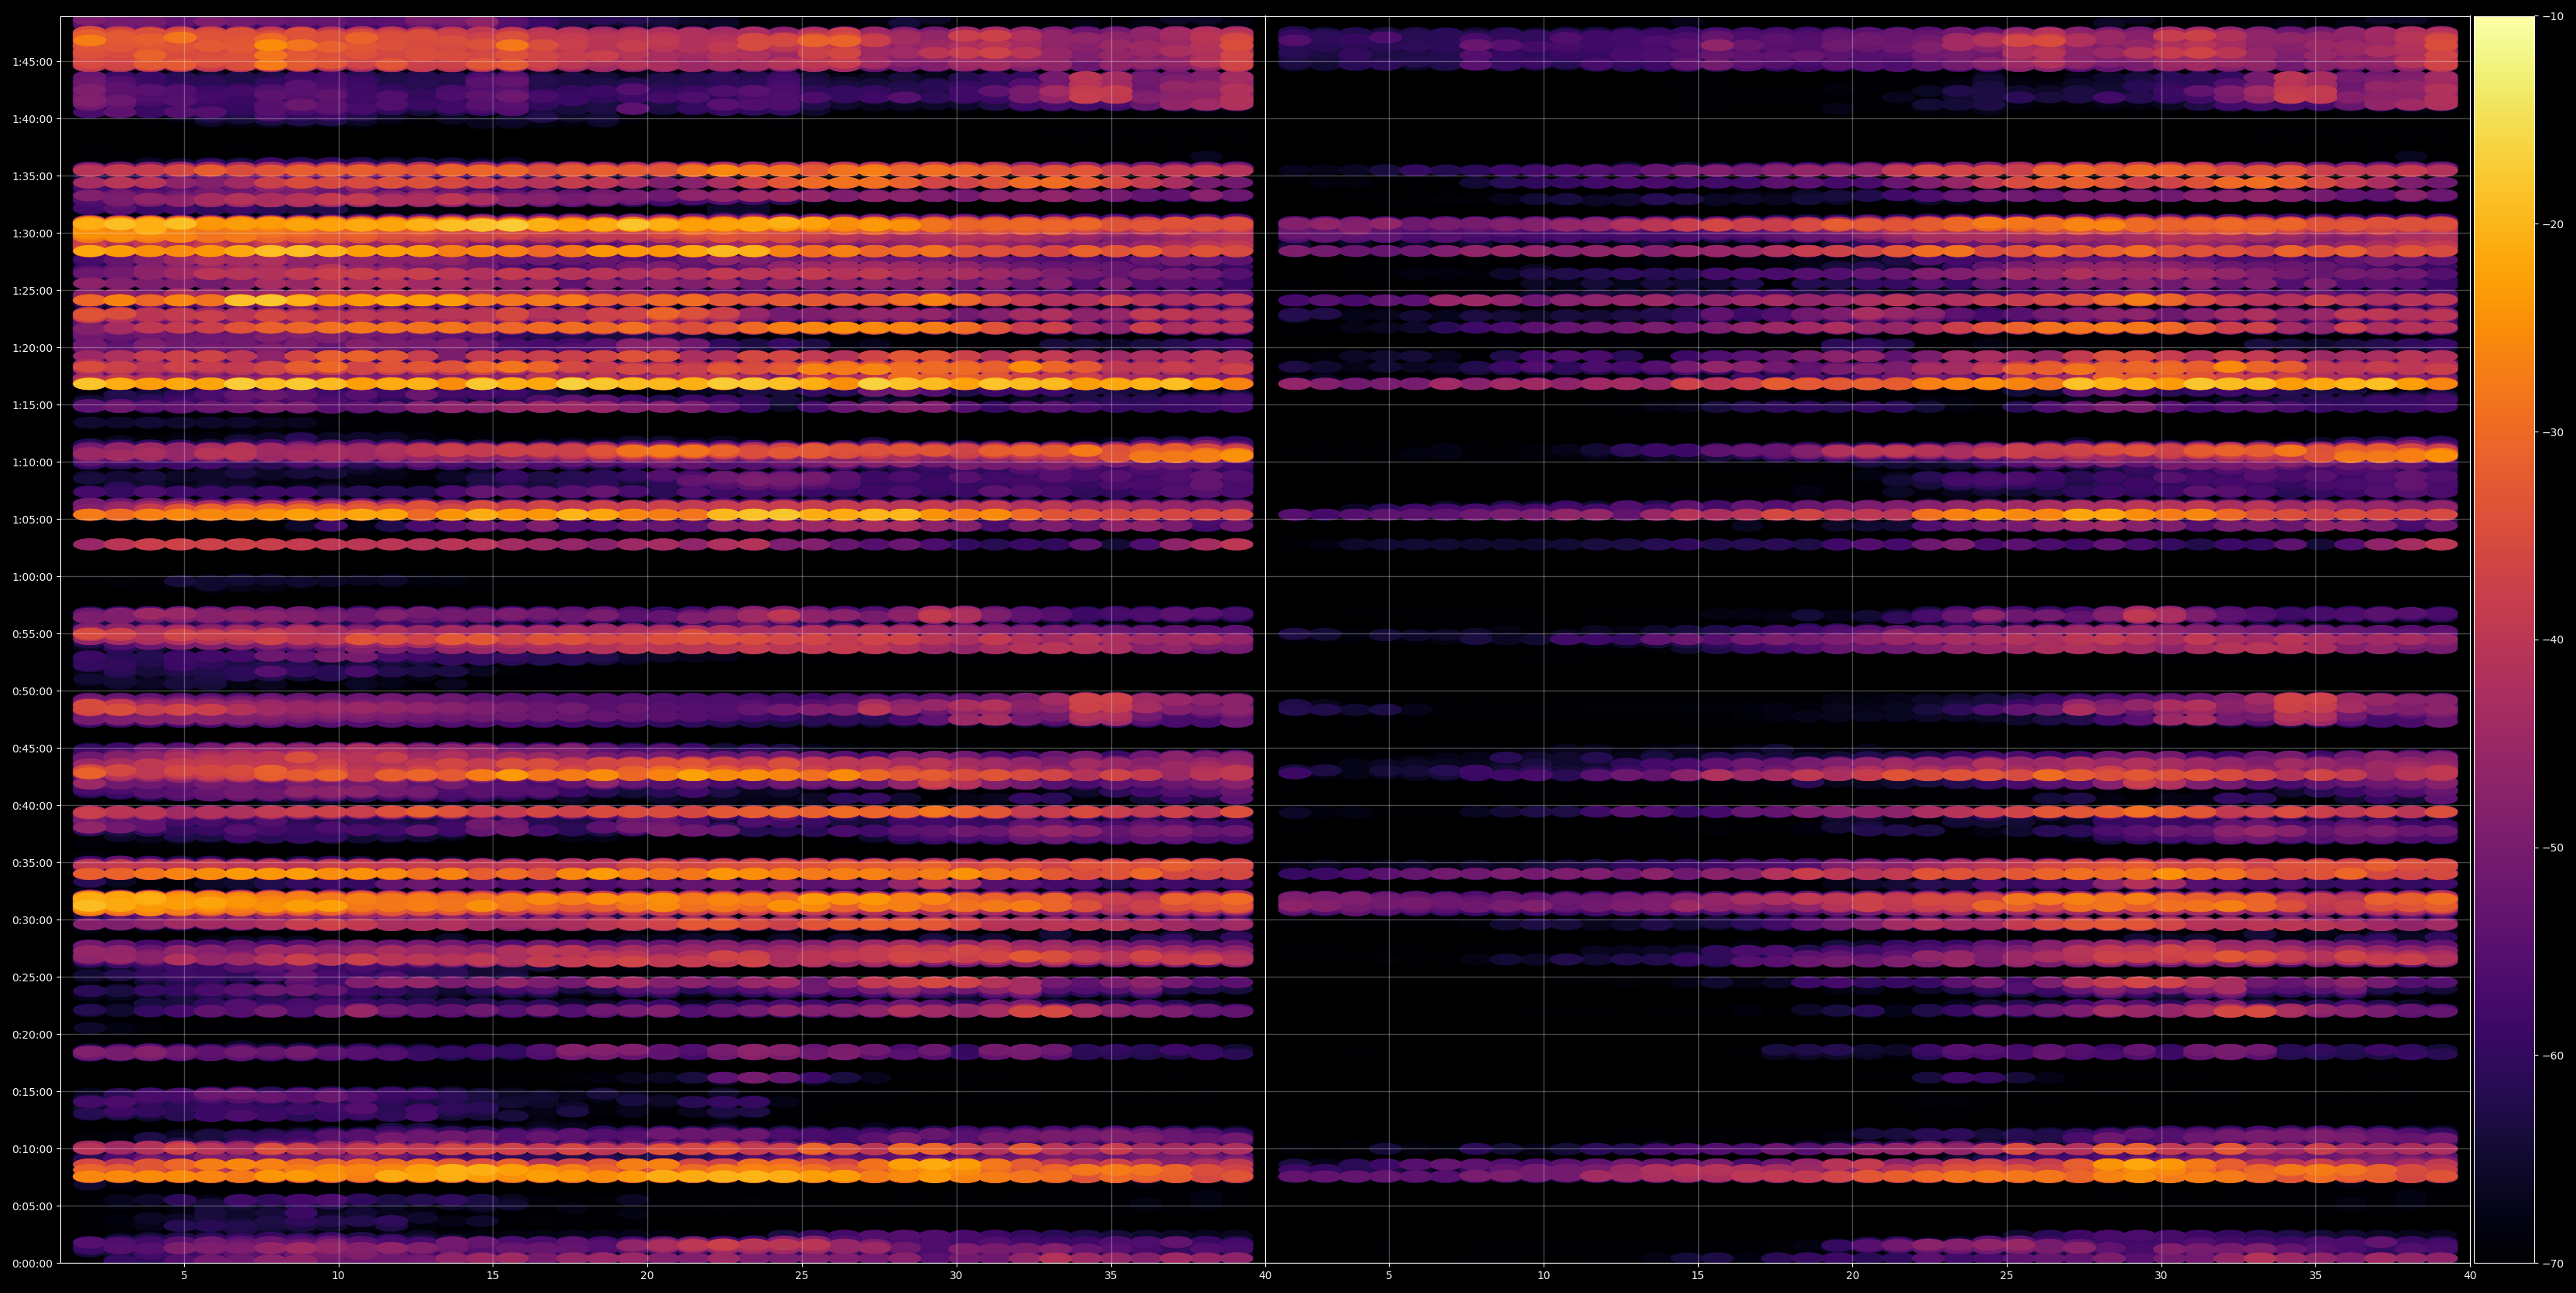Viewport: 2576px width, 1293px height.
Task: Select the 0:10:00 y-axis label
Action: [32, 1149]
